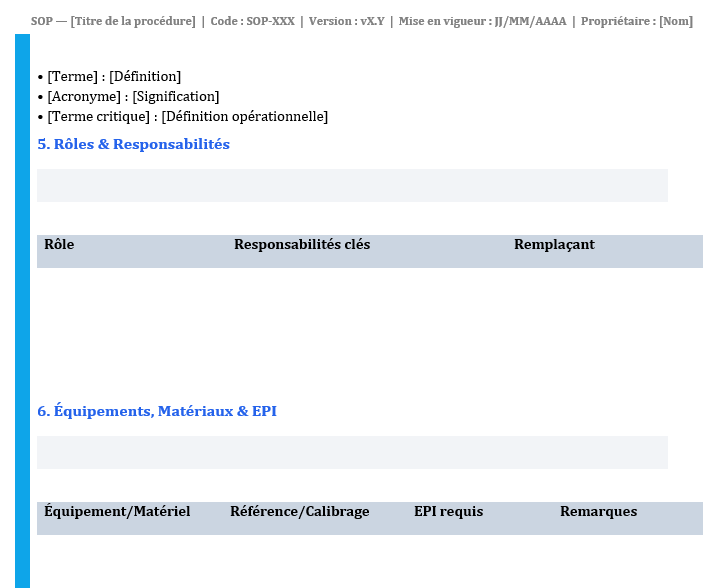Viewport: 723px width, 588px height.
Task: Select the "Rôle" table column header
Action: point(59,245)
